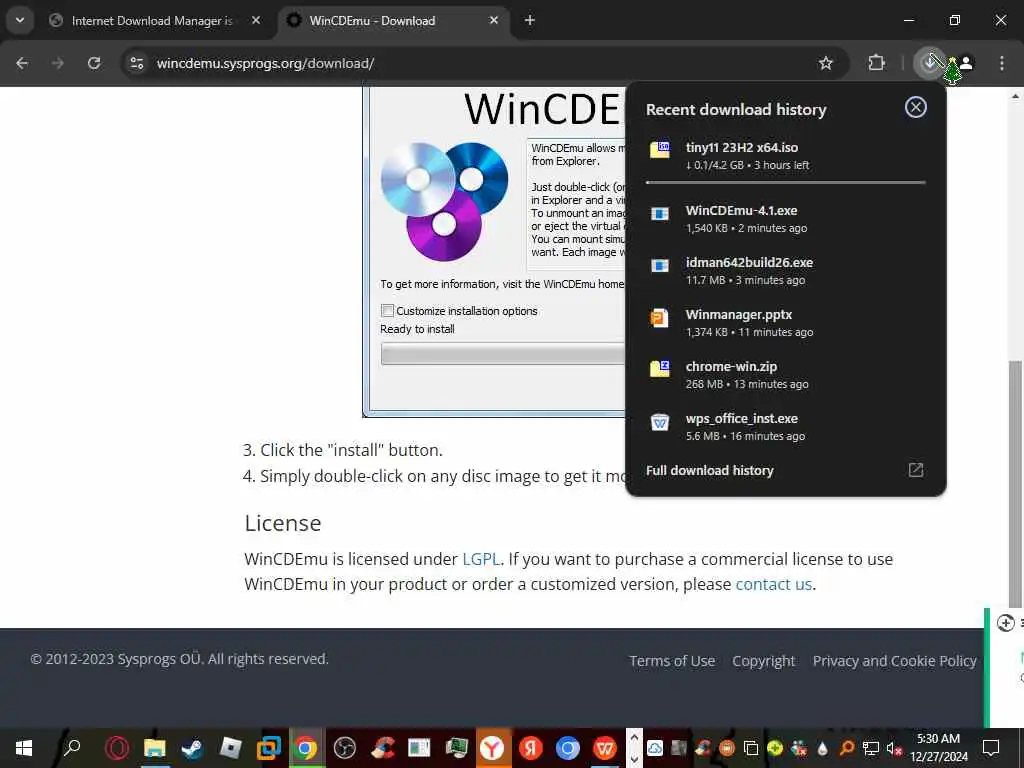Bookmark this page with the star icon
Image resolution: width=1024 pixels, height=768 pixels.
(x=825, y=63)
